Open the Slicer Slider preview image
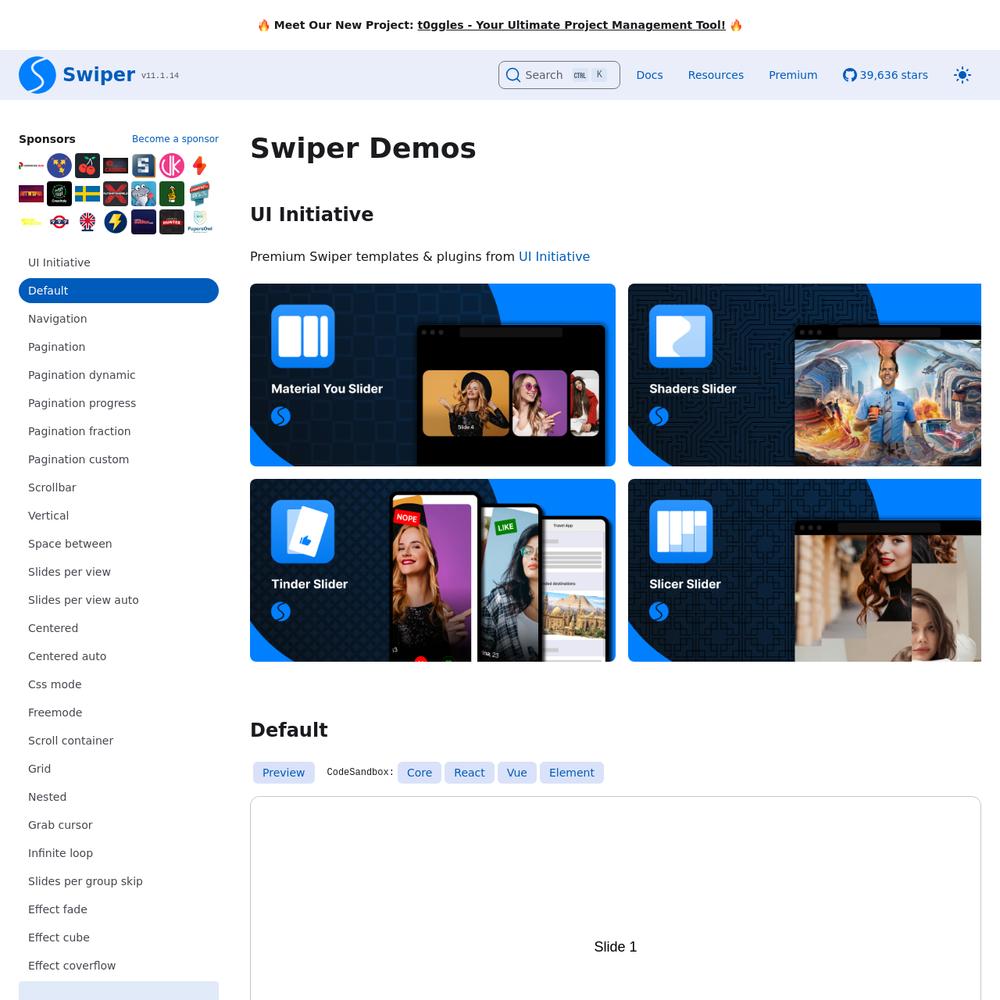Screen dimensions: 1000x1000 coord(887,591)
